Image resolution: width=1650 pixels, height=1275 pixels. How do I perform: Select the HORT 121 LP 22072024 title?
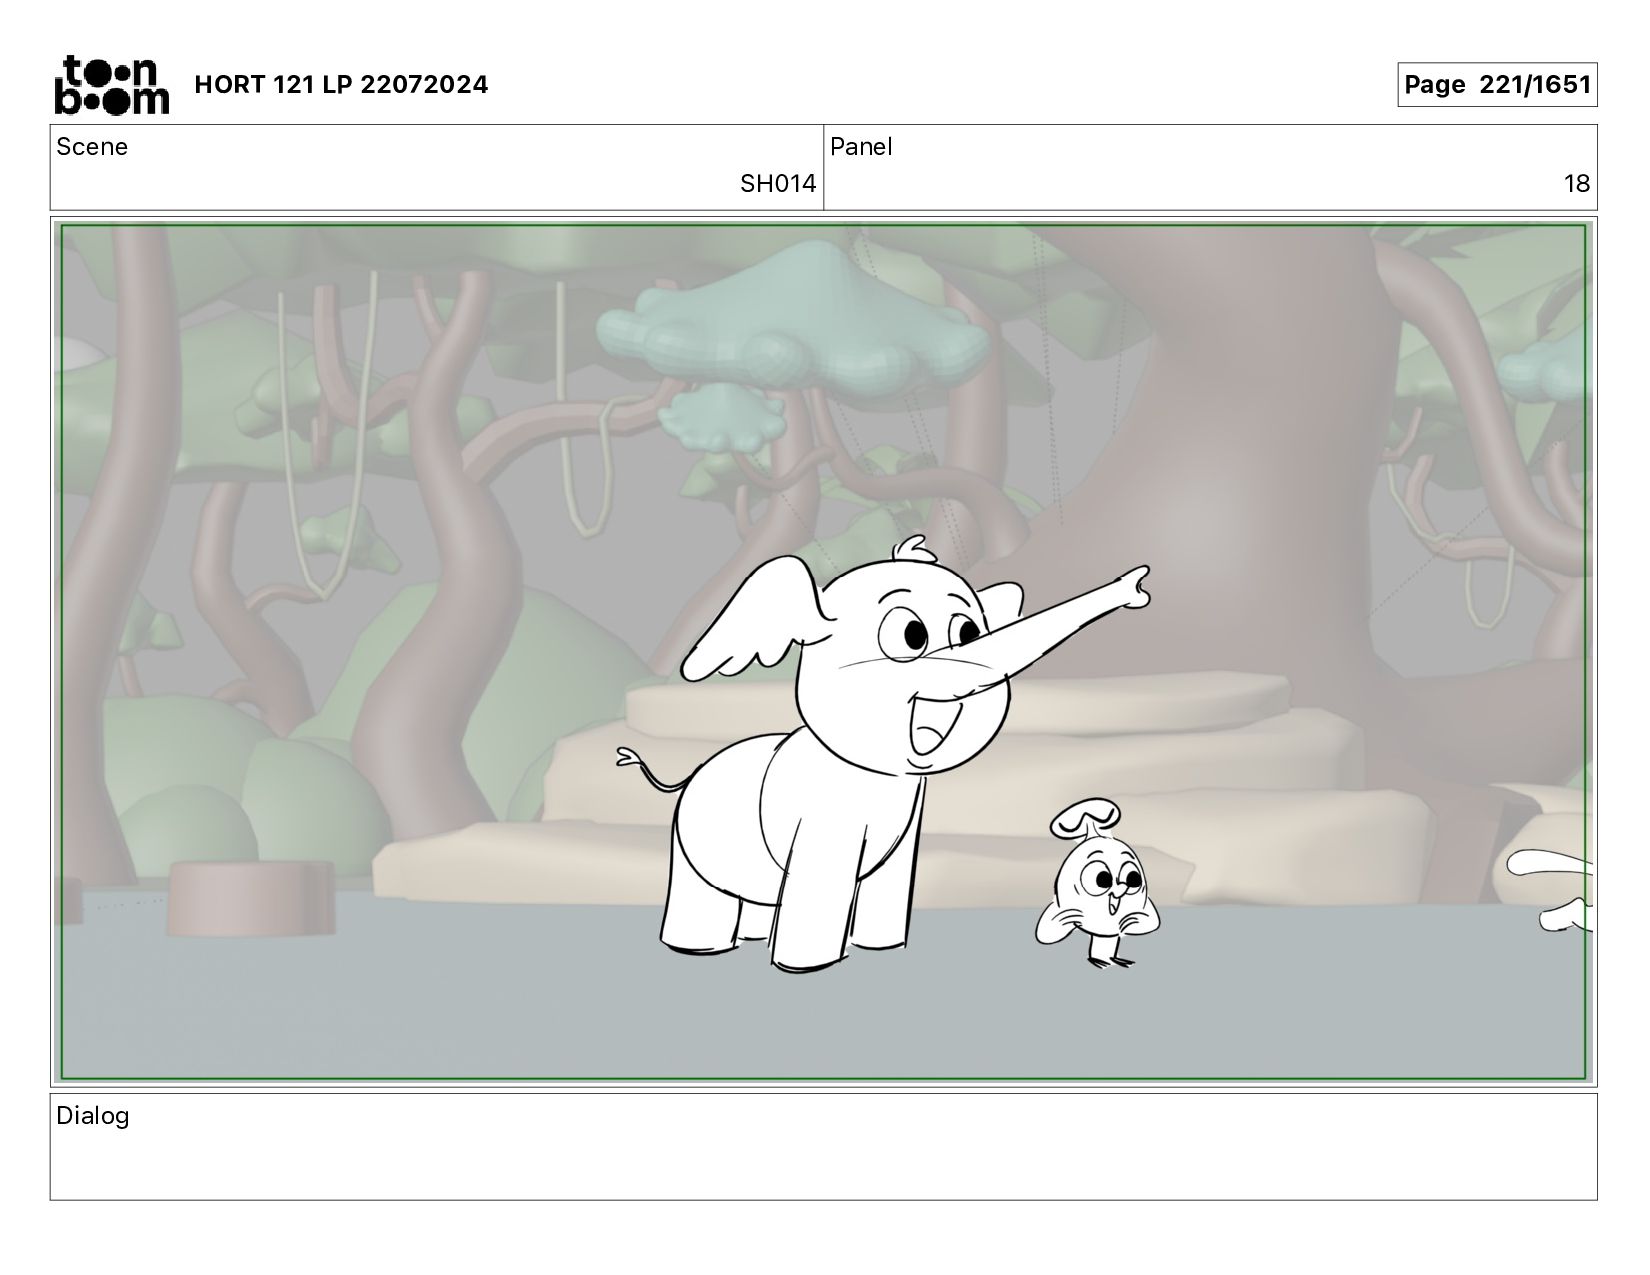[341, 85]
